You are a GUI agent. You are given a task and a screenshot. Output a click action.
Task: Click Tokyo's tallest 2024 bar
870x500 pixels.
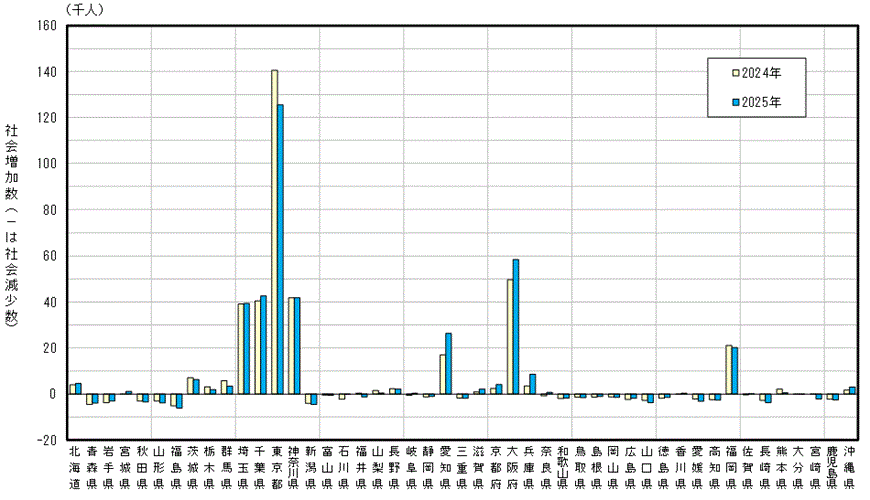(x=274, y=230)
